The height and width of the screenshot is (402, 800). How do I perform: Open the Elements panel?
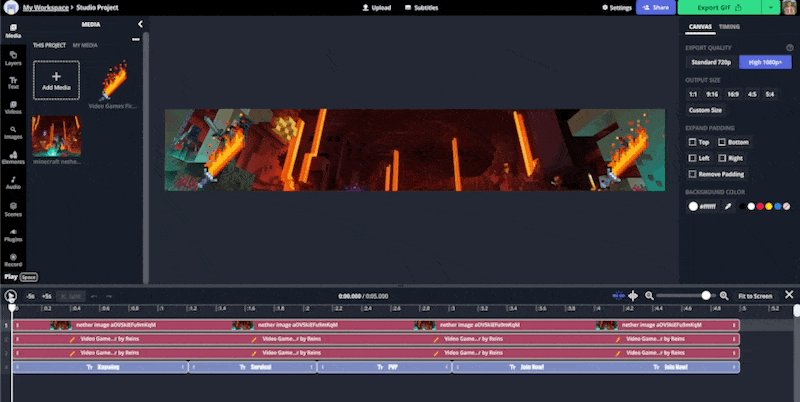click(13, 155)
